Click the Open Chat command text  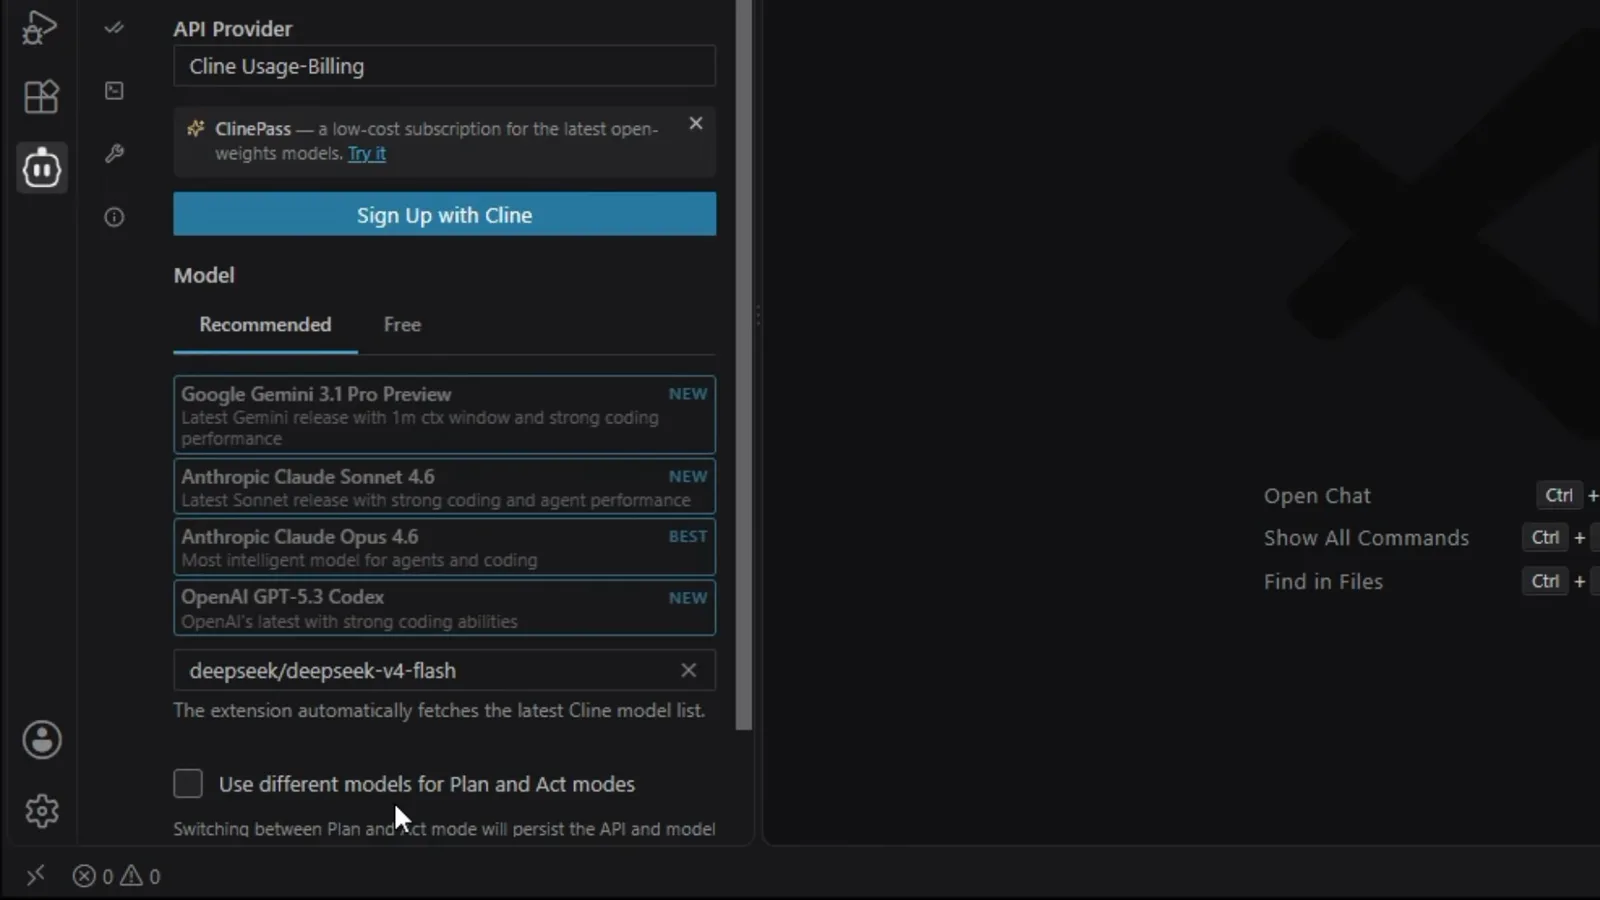pos(1317,496)
